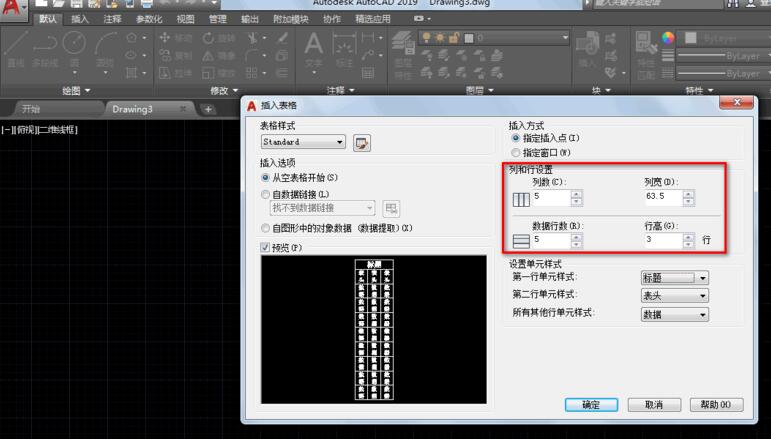Click into the 行高 row height field
The height and width of the screenshot is (439, 771).
pyautogui.click(x=663, y=240)
